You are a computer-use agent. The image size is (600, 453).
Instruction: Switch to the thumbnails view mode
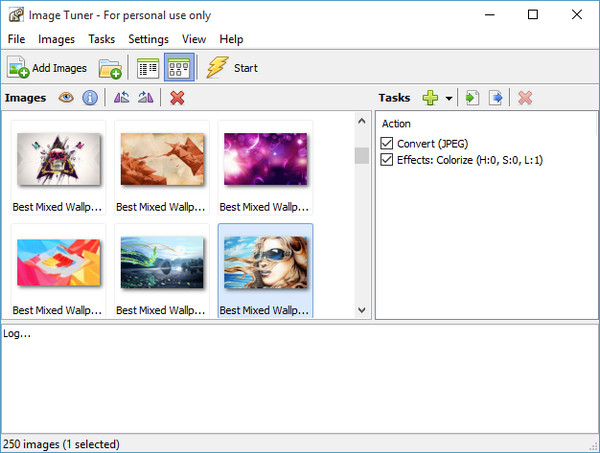(178, 68)
